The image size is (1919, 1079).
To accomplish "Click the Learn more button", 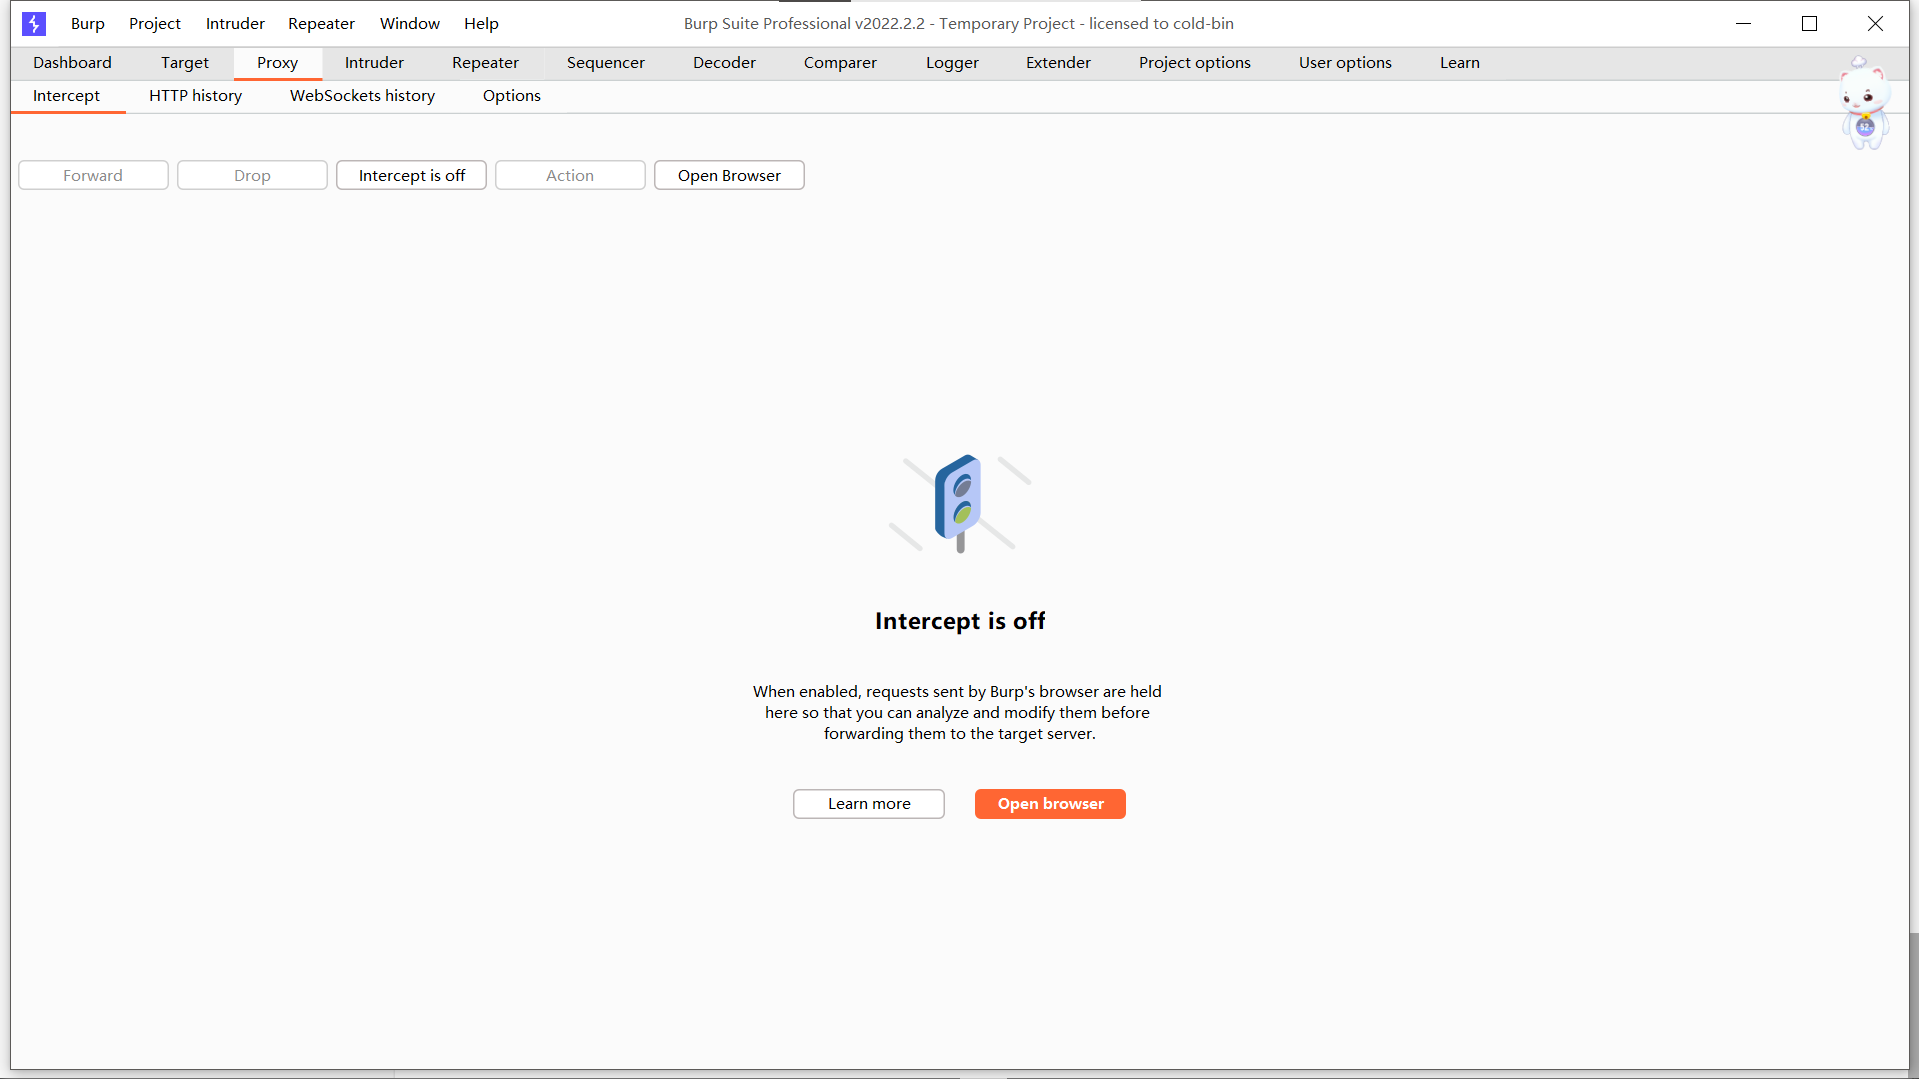I will coord(869,803).
